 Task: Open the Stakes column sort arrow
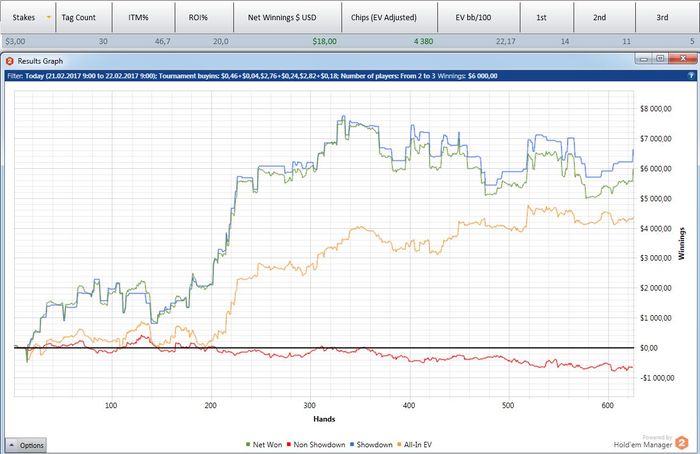pyautogui.click(x=49, y=17)
